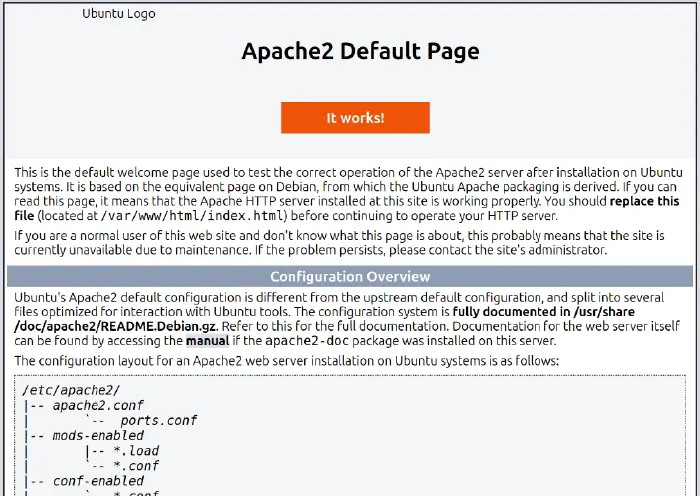
Task: Click the 'conf-enabled' tree entry
Action: (x=98, y=481)
